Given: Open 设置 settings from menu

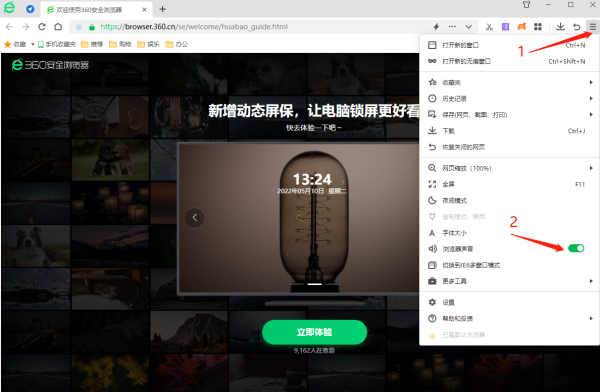Looking at the screenshot, I should (x=509, y=302).
